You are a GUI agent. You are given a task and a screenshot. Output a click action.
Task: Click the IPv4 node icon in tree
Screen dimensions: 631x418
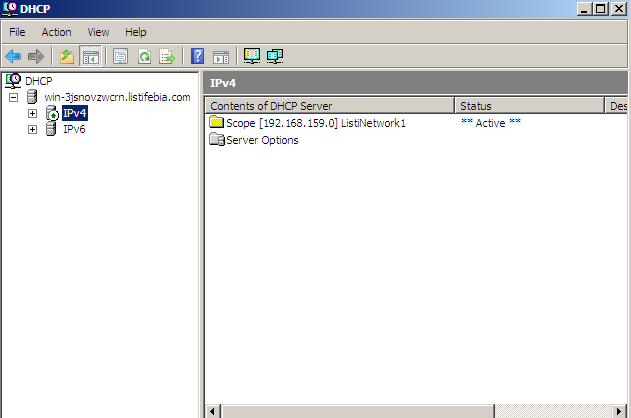pyautogui.click(x=52, y=113)
